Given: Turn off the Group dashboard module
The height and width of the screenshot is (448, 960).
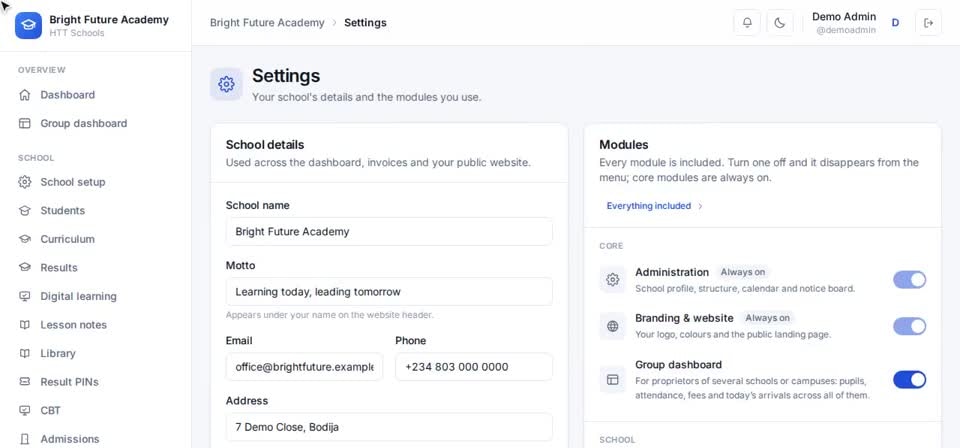Looking at the screenshot, I should click(909, 379).
